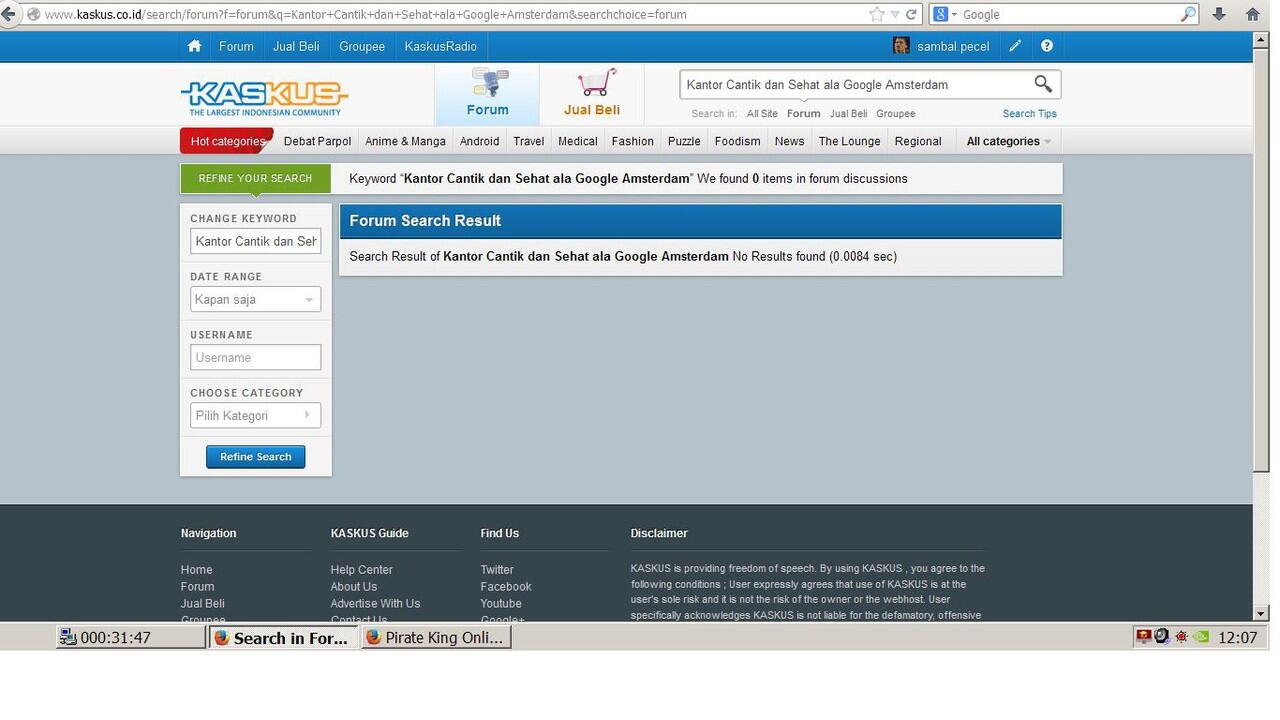Click the KASKUS logo
Image resolution: width=1280 pixels, height=720 pixels.
(265, 97)
